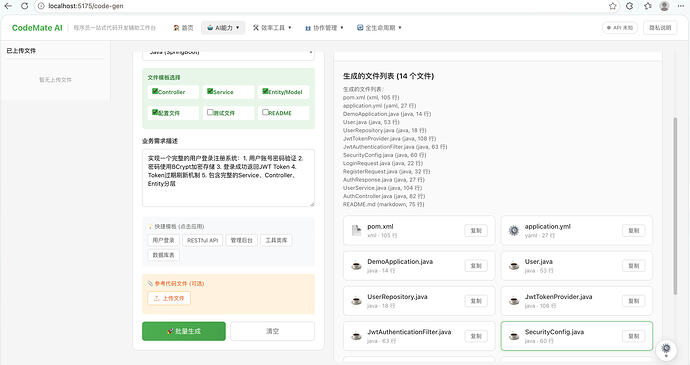The width and height of the screenshot is (690, 365).
Task: Copy DemoApplication.java with its 复制 button
Action: pos(476,265)
